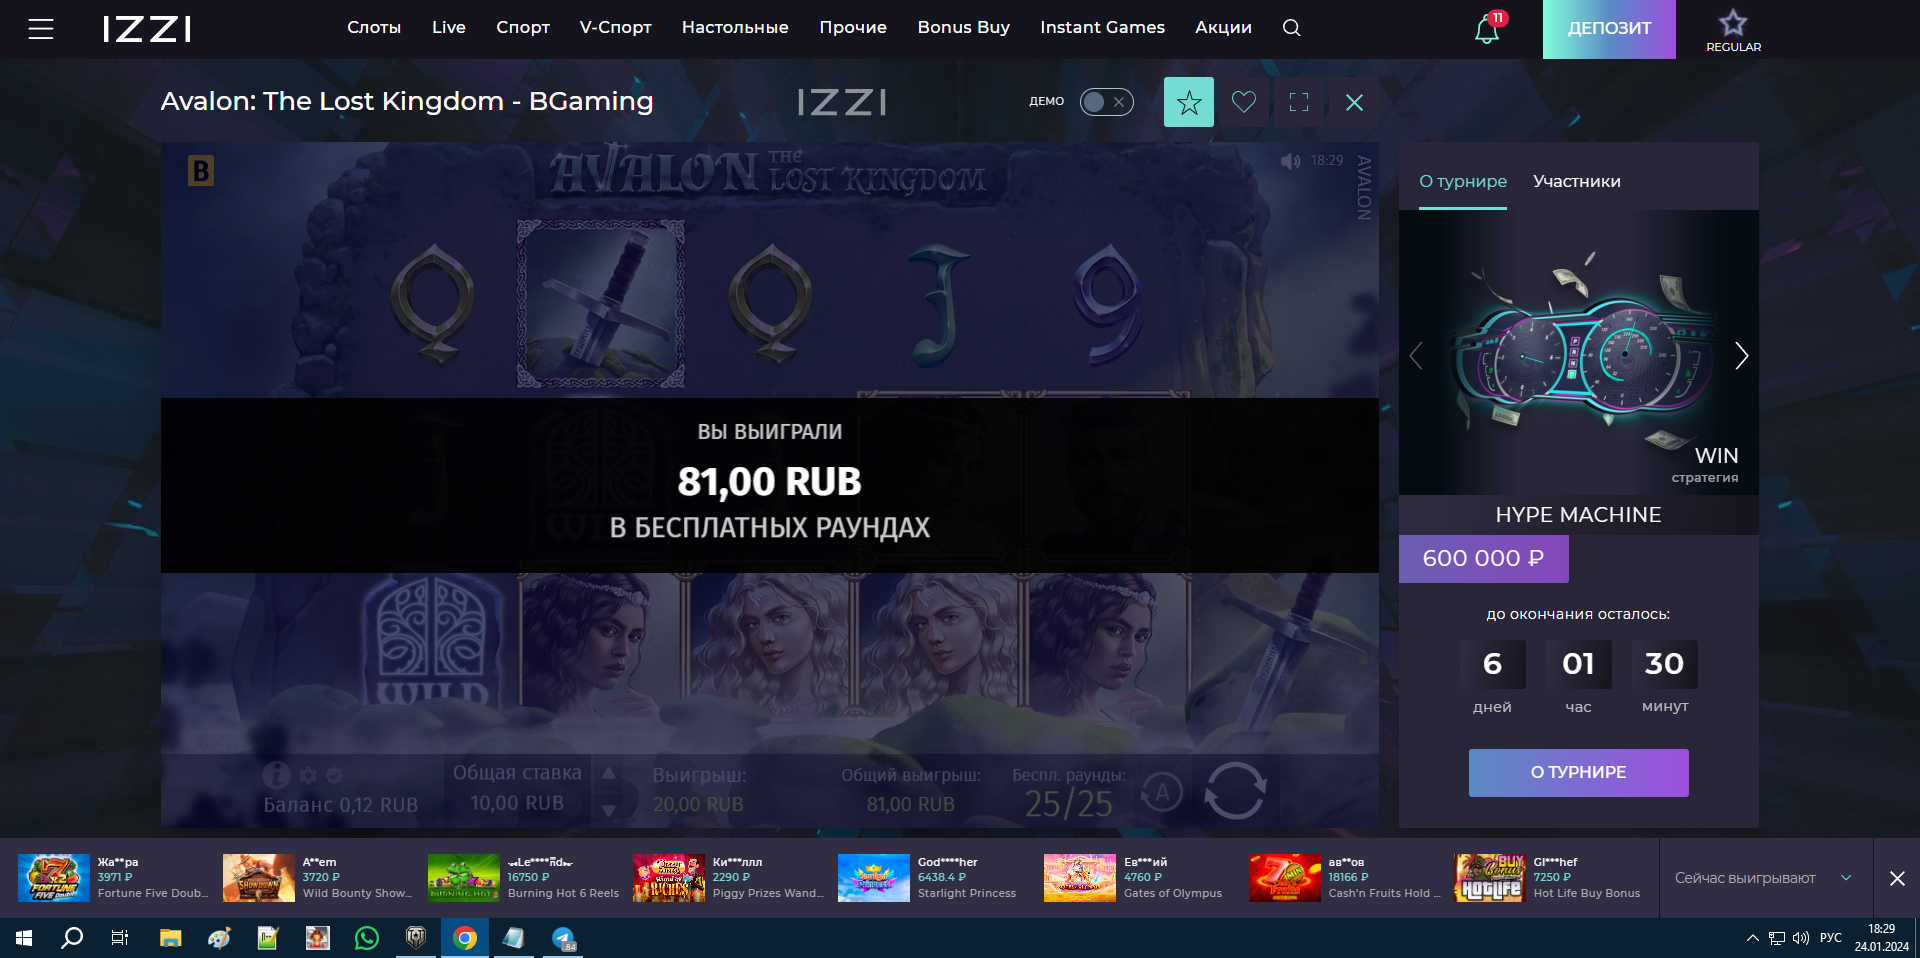Open Google Chrome in the taskbar
The image size is (1920, 958).
[x=465, y=938]
